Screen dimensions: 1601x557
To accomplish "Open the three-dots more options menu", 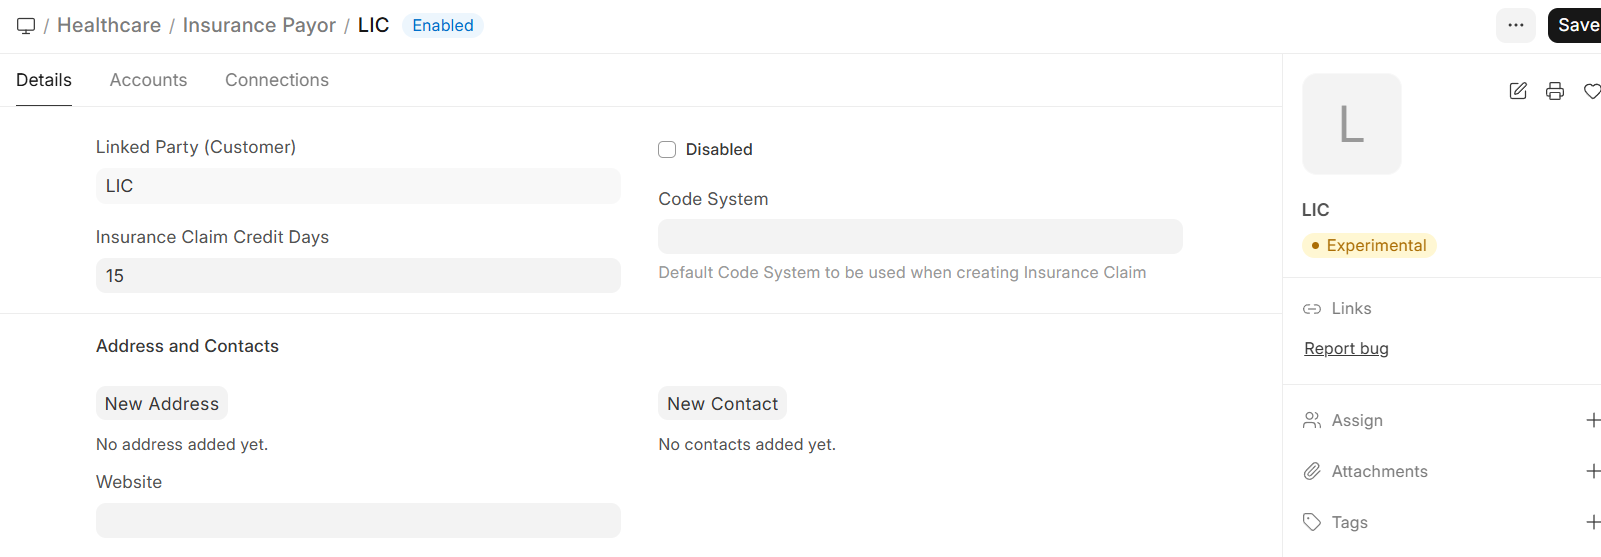I will tap(1516, 25).
